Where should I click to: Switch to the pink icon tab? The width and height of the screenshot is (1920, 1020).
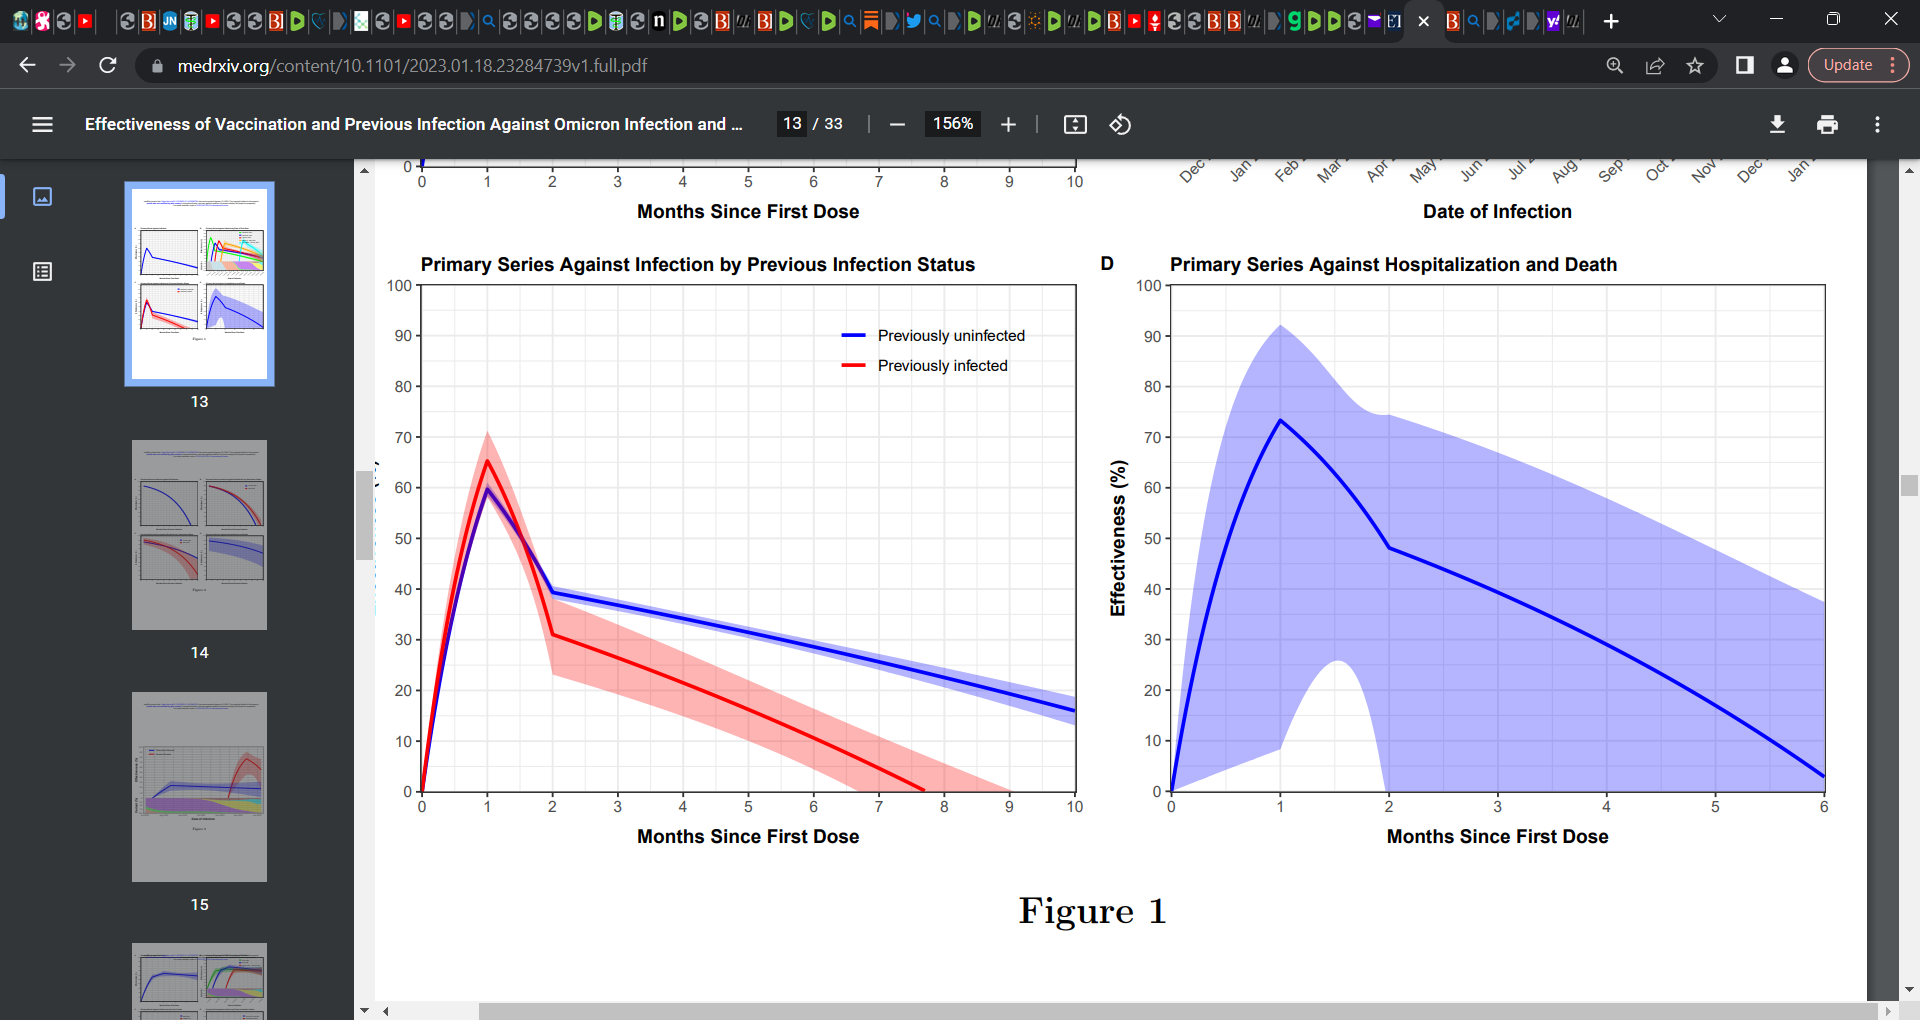(x=43, y=21)
